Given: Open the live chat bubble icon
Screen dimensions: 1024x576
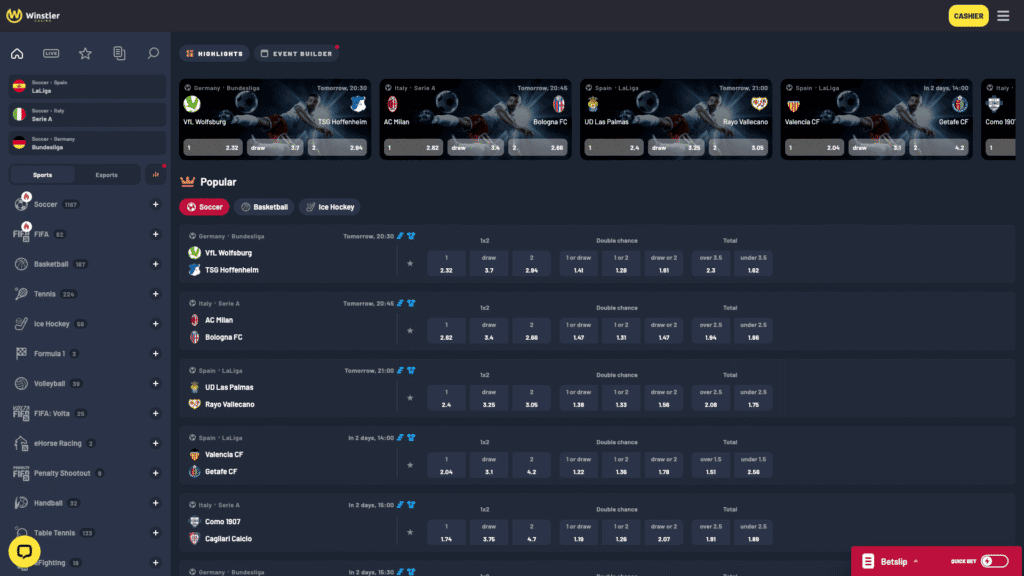Looking at the screenshot, I should (x=24, y=552).
